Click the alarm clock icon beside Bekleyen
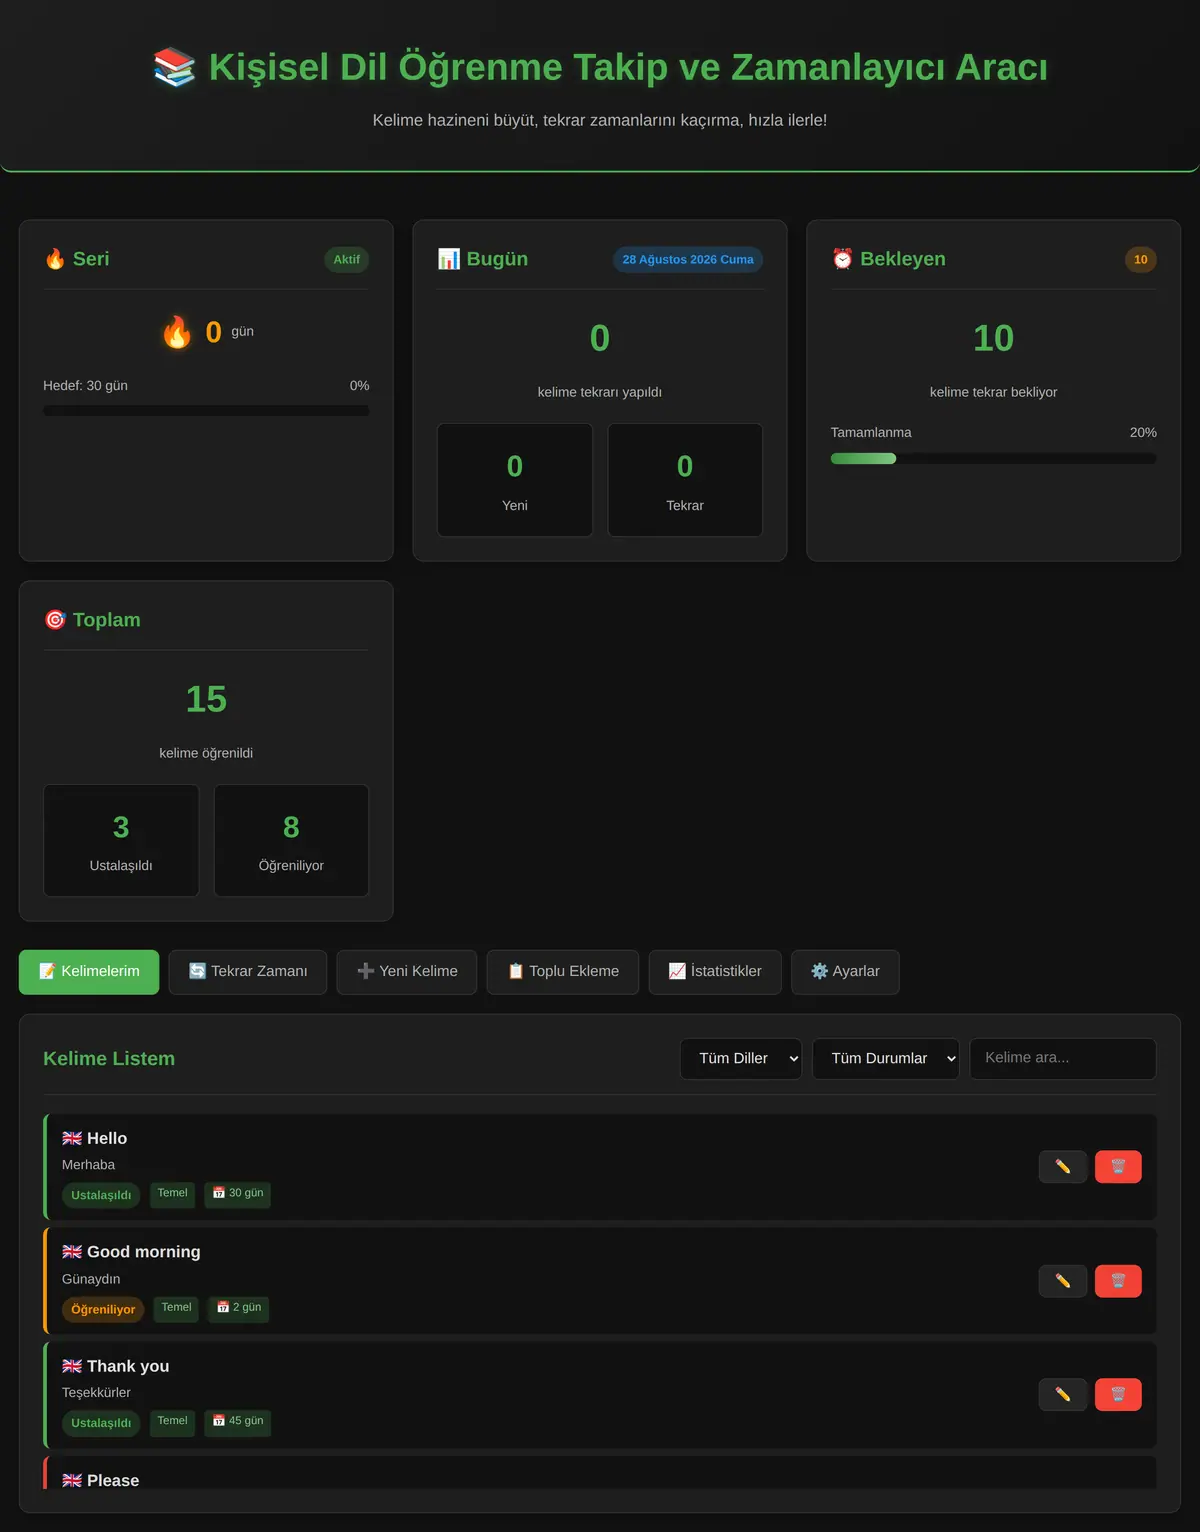The width and height of the screenshot is (1200, 1532). click(843, 259)
